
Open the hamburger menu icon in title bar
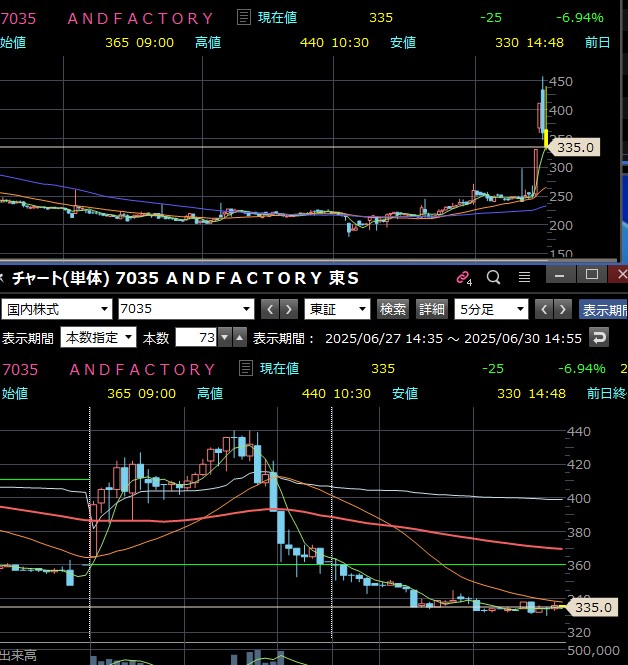[x=525, y=277]
